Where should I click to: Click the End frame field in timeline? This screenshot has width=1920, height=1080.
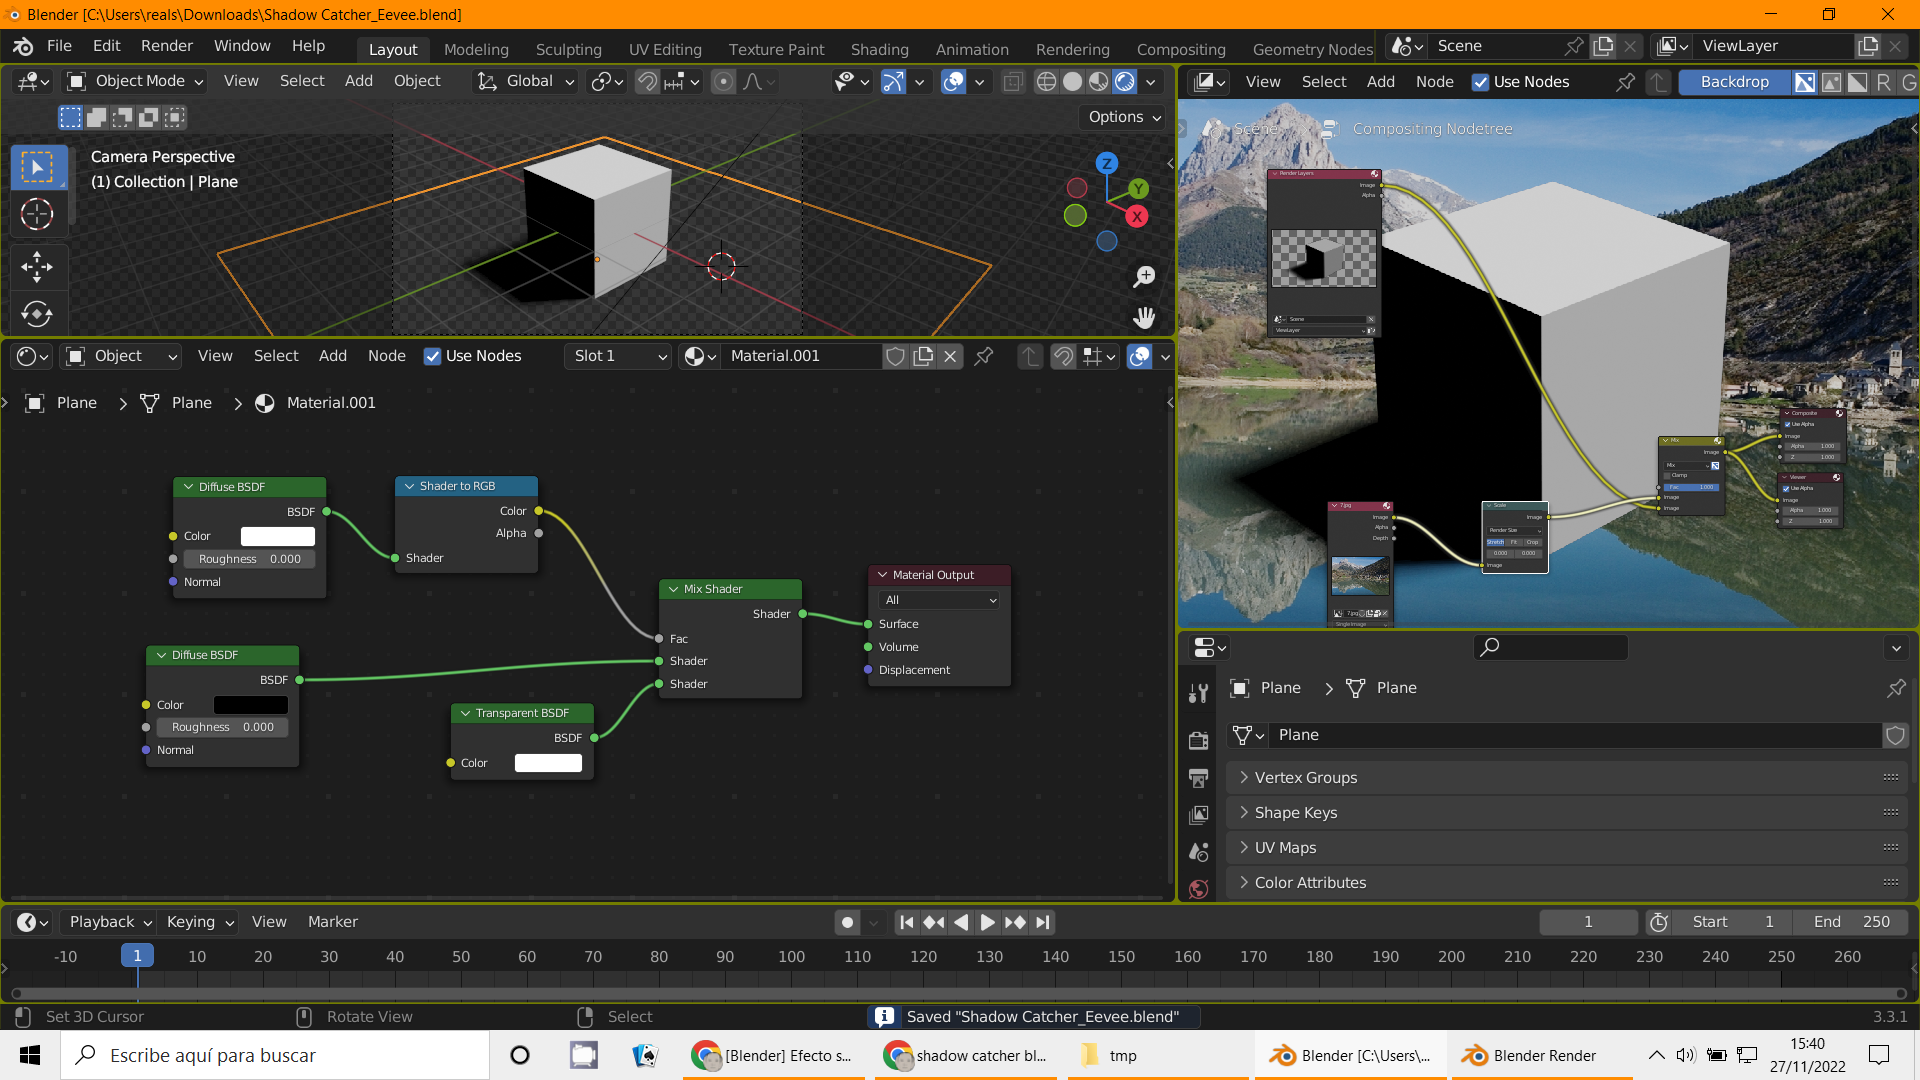tap(1851, 922)
